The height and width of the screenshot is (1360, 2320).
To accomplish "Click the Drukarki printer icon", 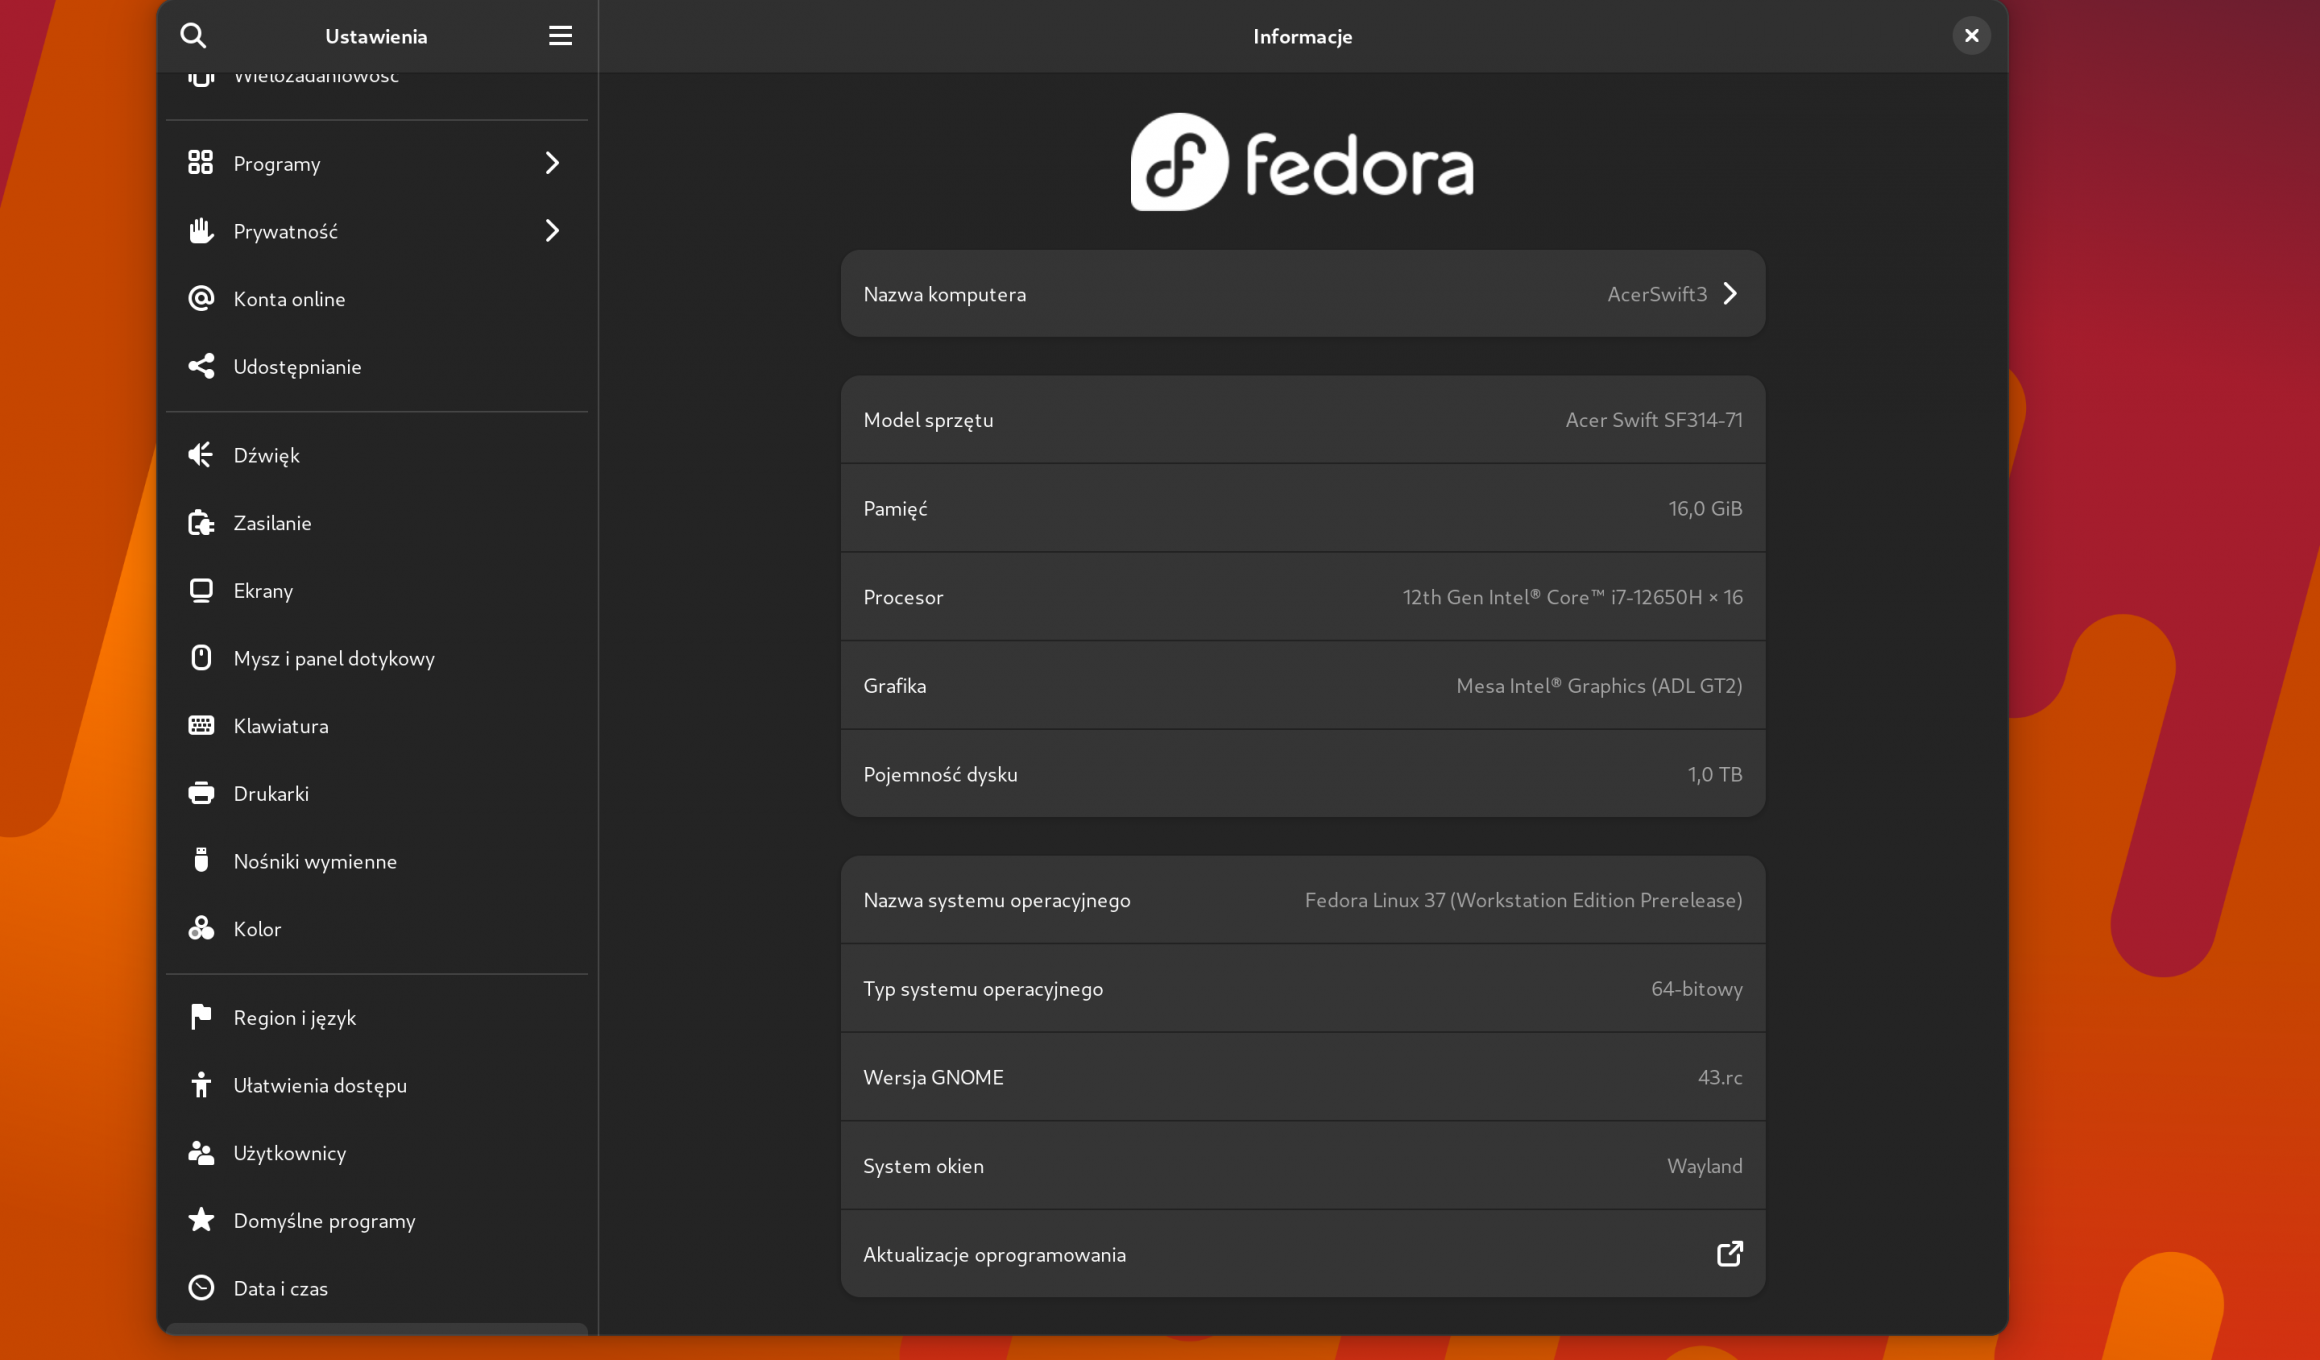I will pyautogui.click(x=200, y=792).
